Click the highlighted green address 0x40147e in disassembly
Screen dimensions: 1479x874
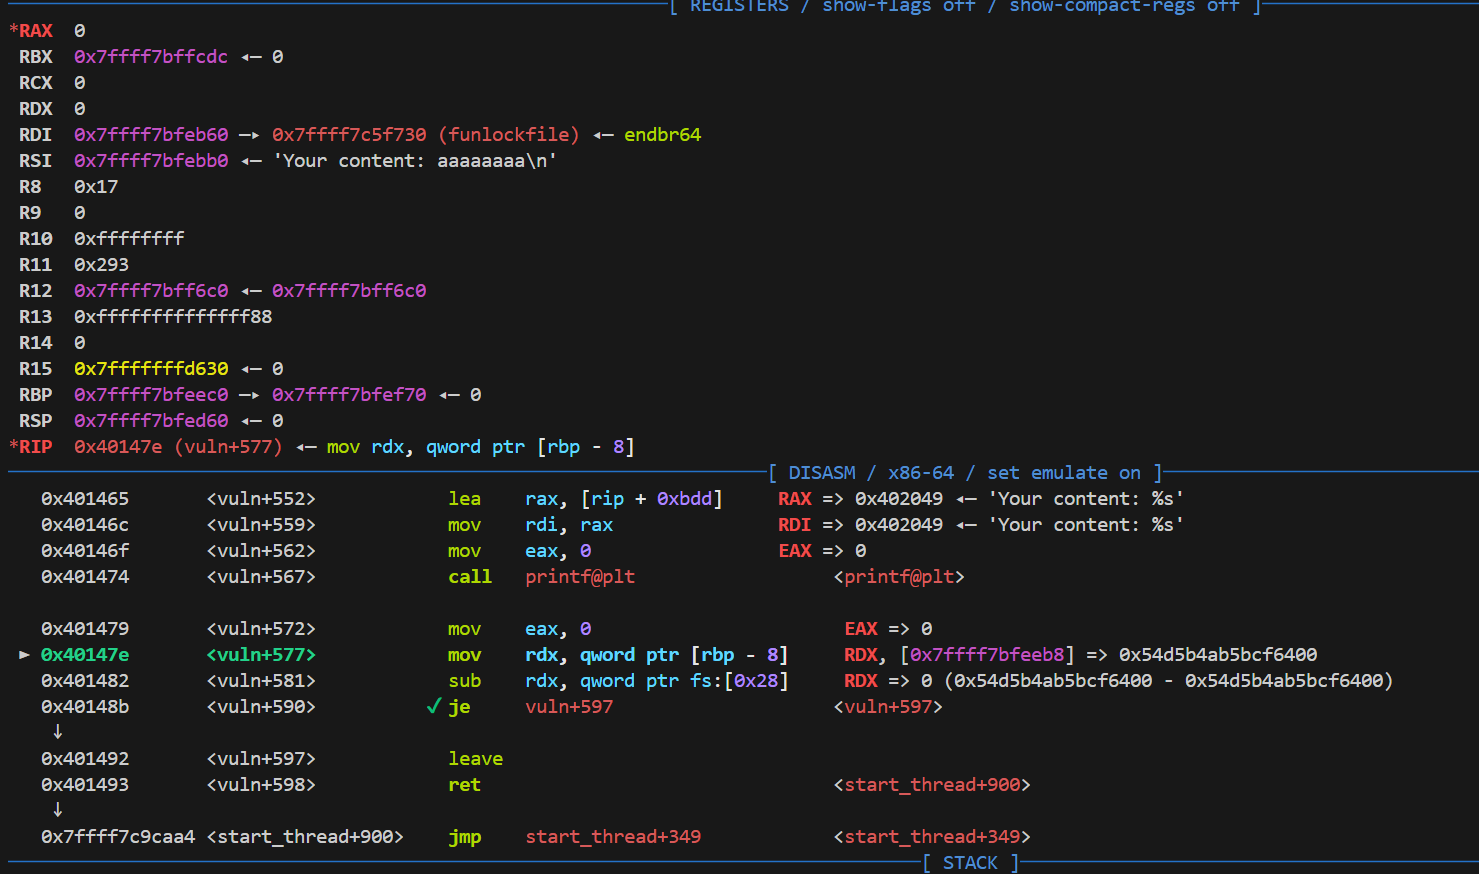[x=85, y=655]
